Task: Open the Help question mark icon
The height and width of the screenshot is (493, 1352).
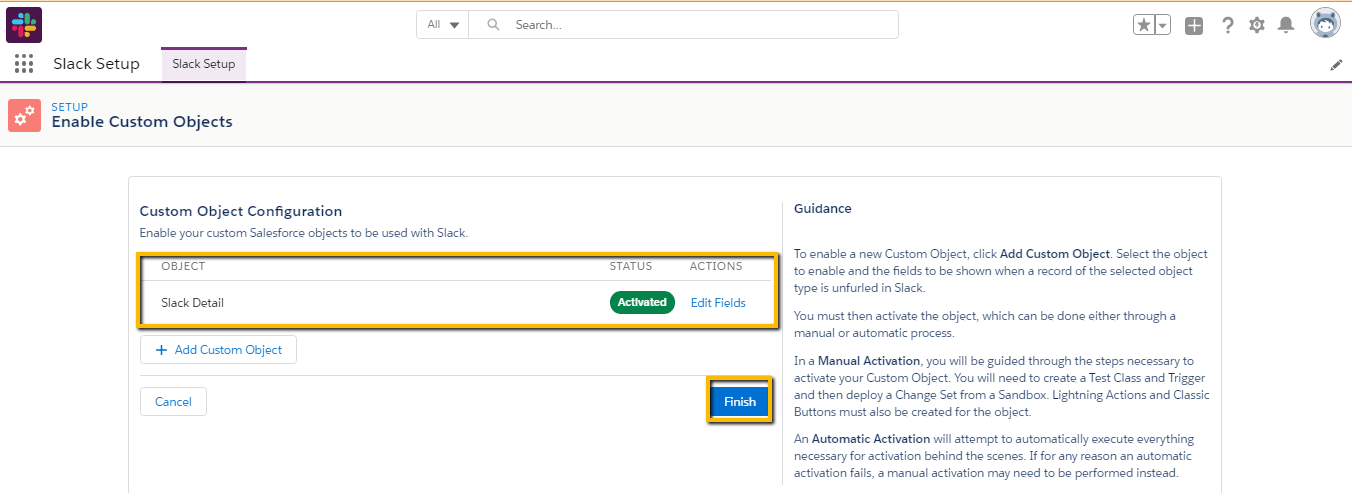Action: 1227,25
